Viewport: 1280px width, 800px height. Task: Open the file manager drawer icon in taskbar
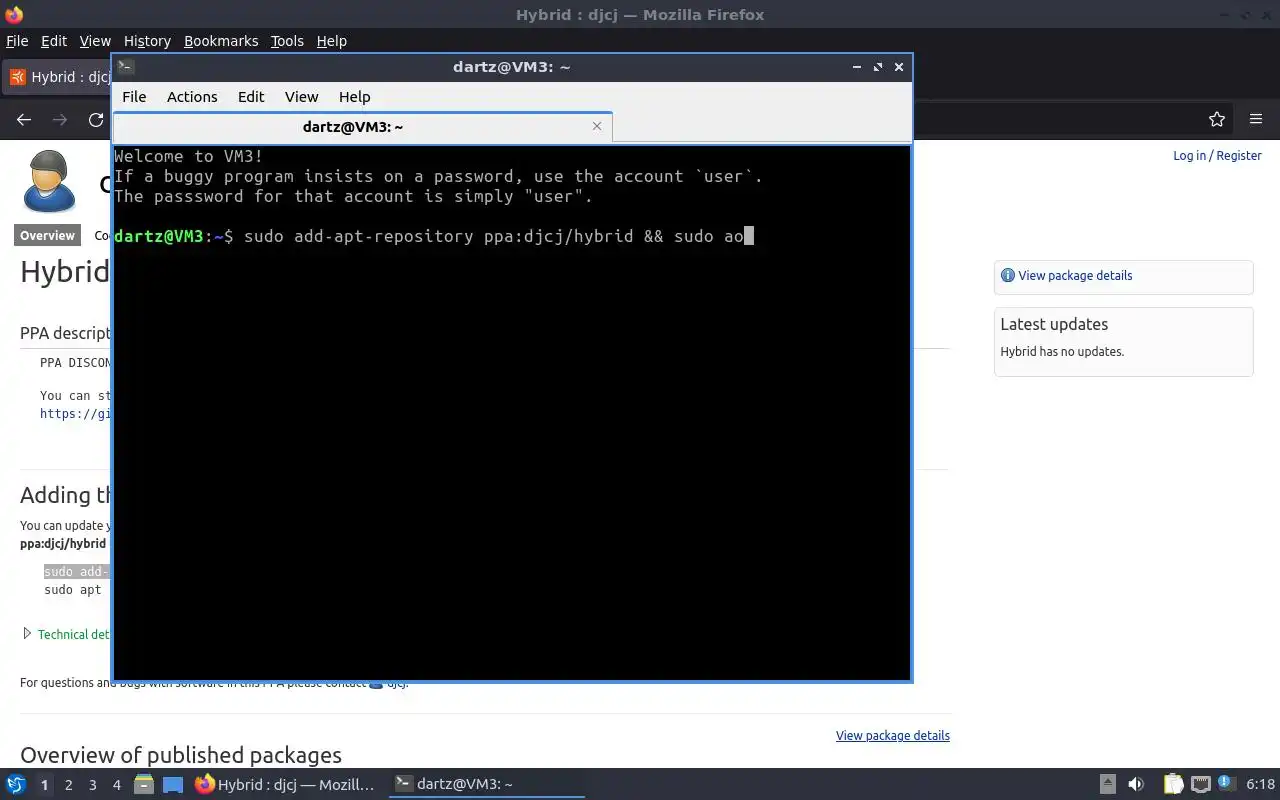(x=144, y=784)
